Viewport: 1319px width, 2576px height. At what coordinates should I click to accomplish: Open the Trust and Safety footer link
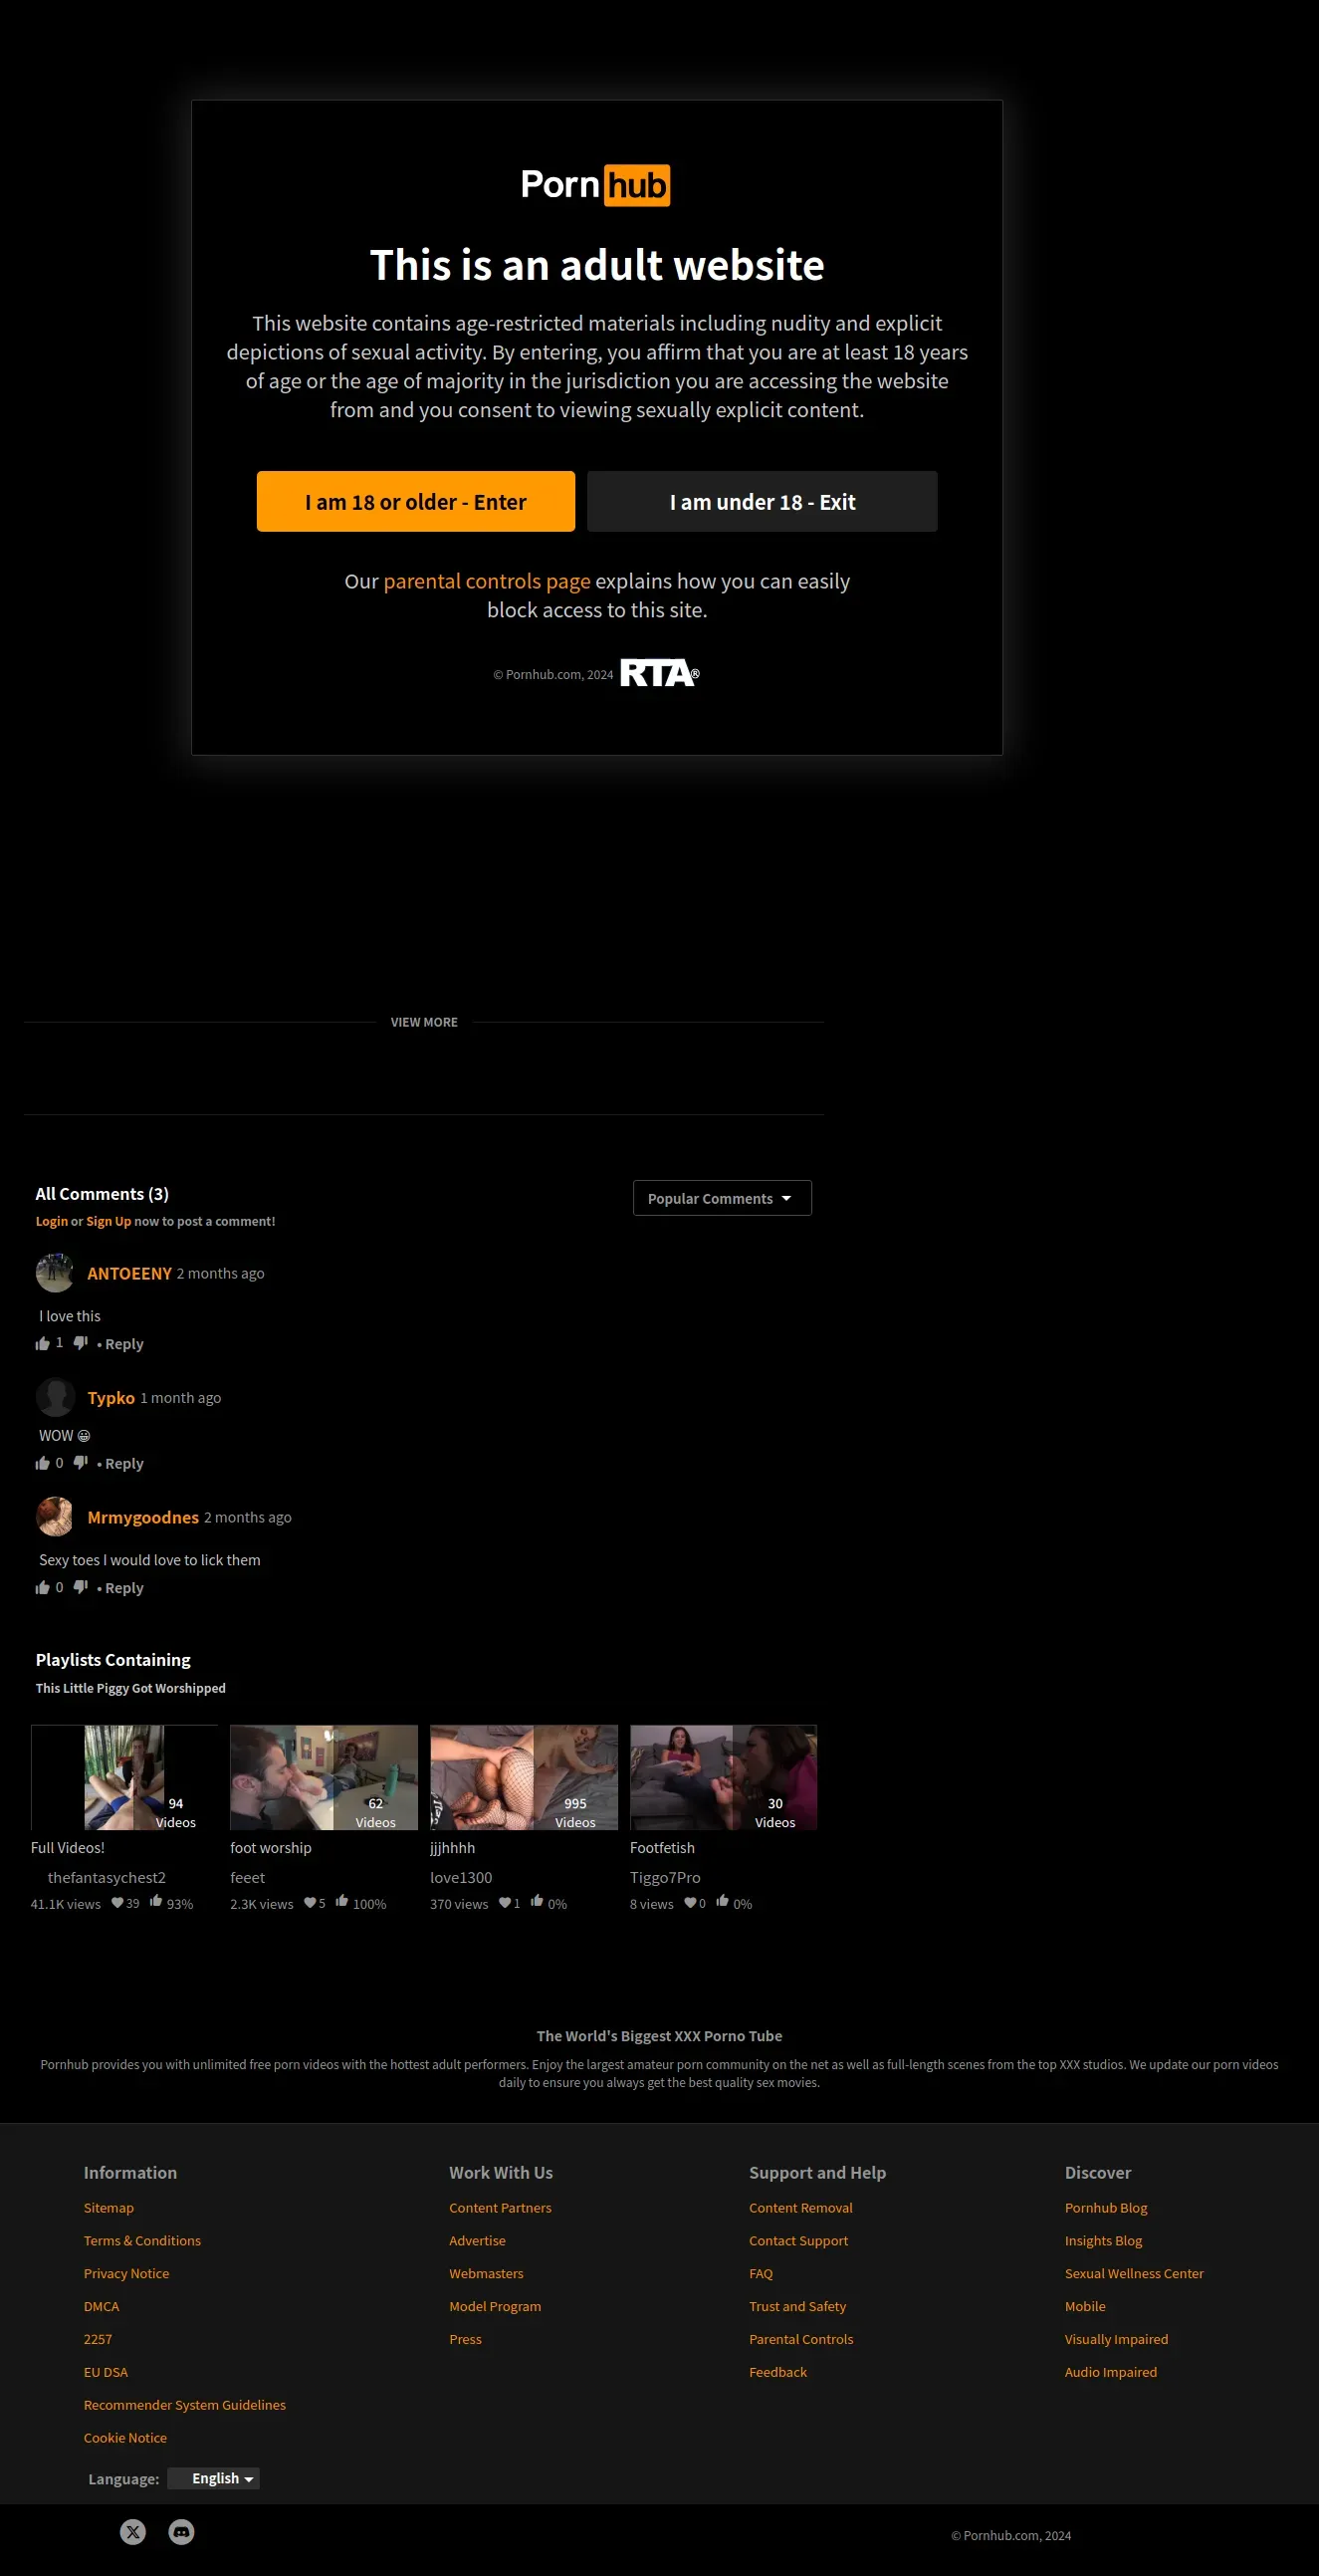(797, 2306)
